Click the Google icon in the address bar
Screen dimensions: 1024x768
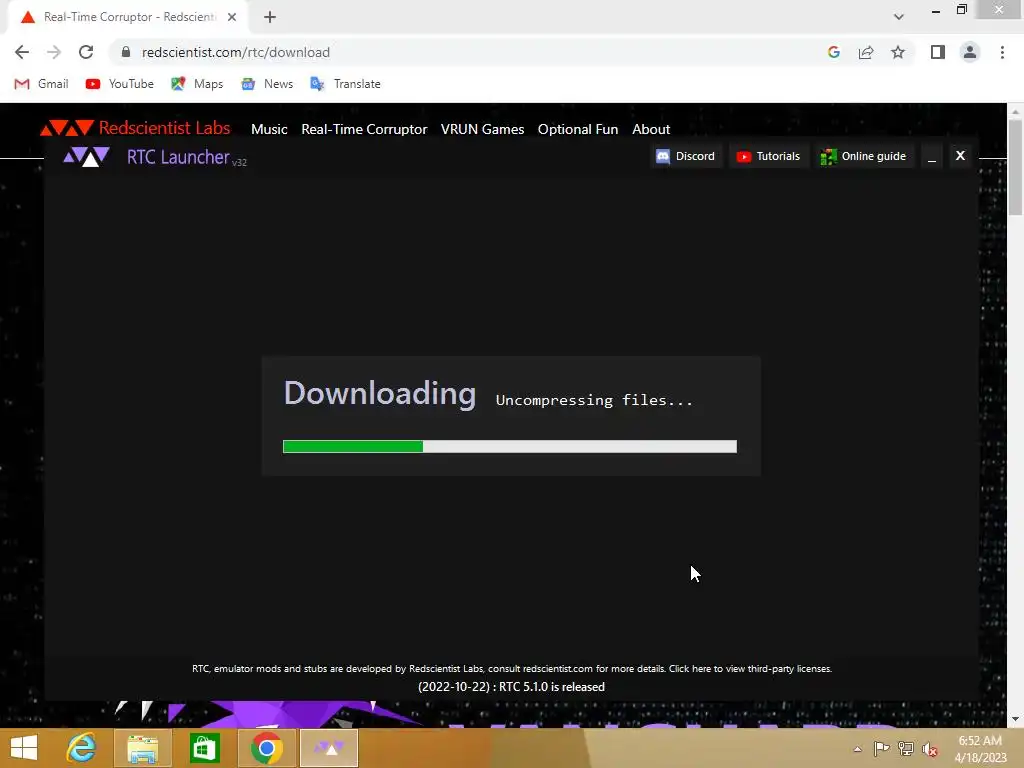point(834,52)
